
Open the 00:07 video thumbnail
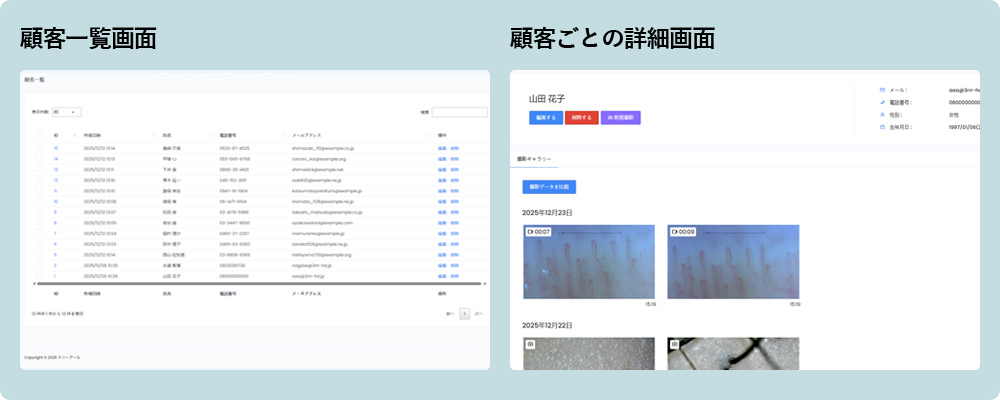click(x=589, y=262)
